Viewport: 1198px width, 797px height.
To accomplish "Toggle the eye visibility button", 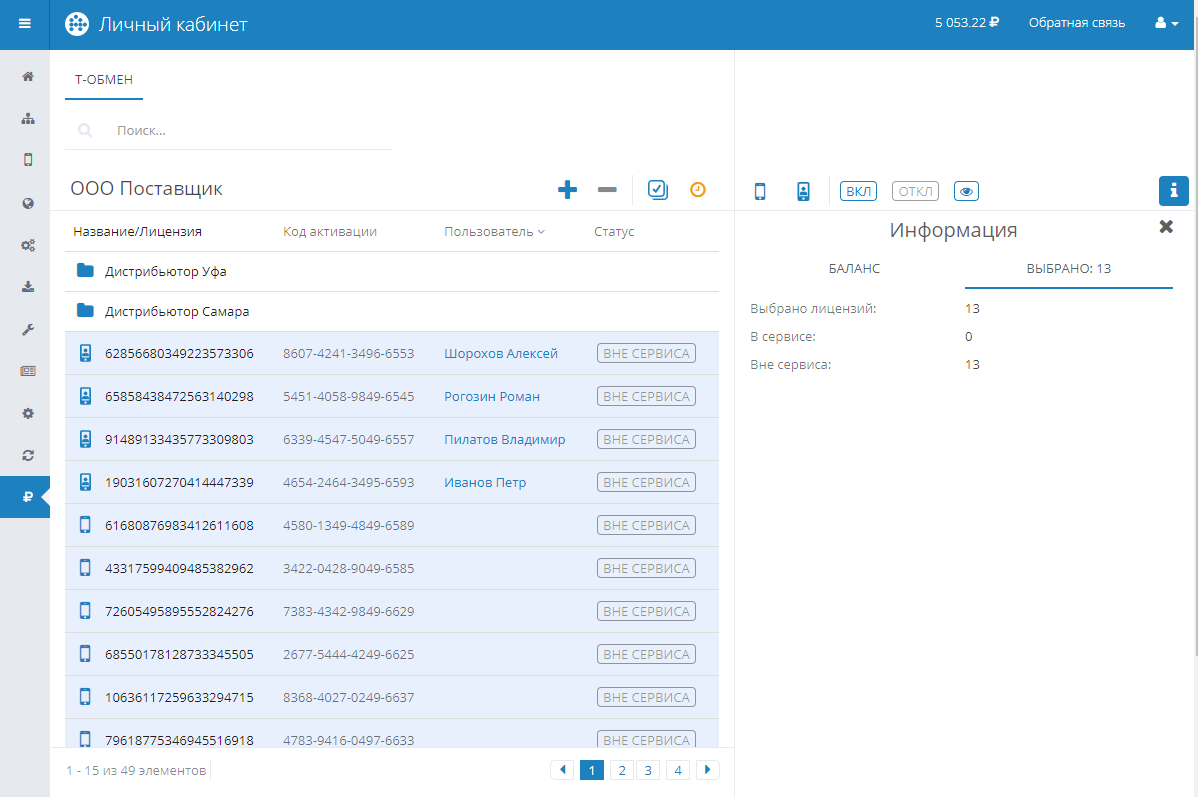I will click(x=966, y=191).
